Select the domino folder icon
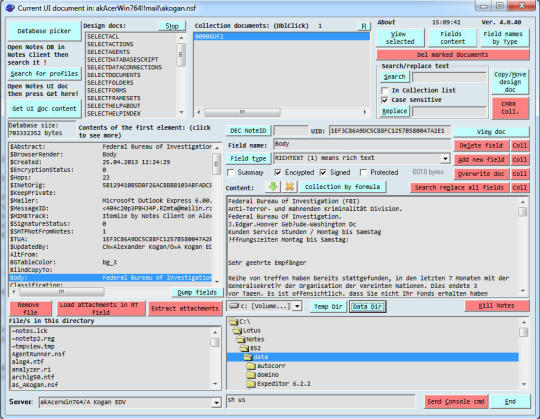 click(x=251, y=375)
